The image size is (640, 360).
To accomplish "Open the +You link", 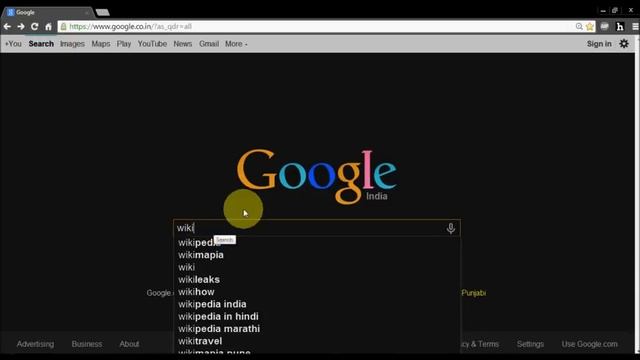I will 13,44.
